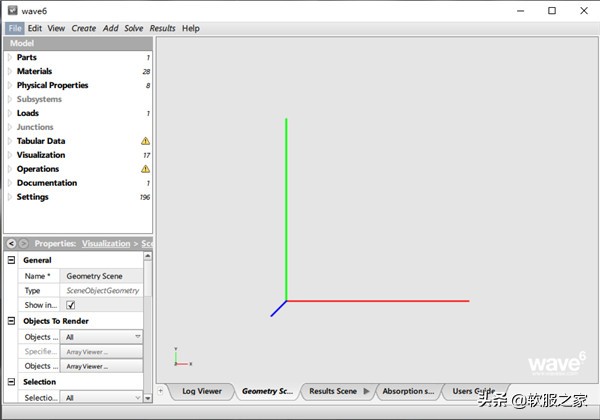Collapse the Objects To Render section

pyautogui.click(x=11, y=321)
